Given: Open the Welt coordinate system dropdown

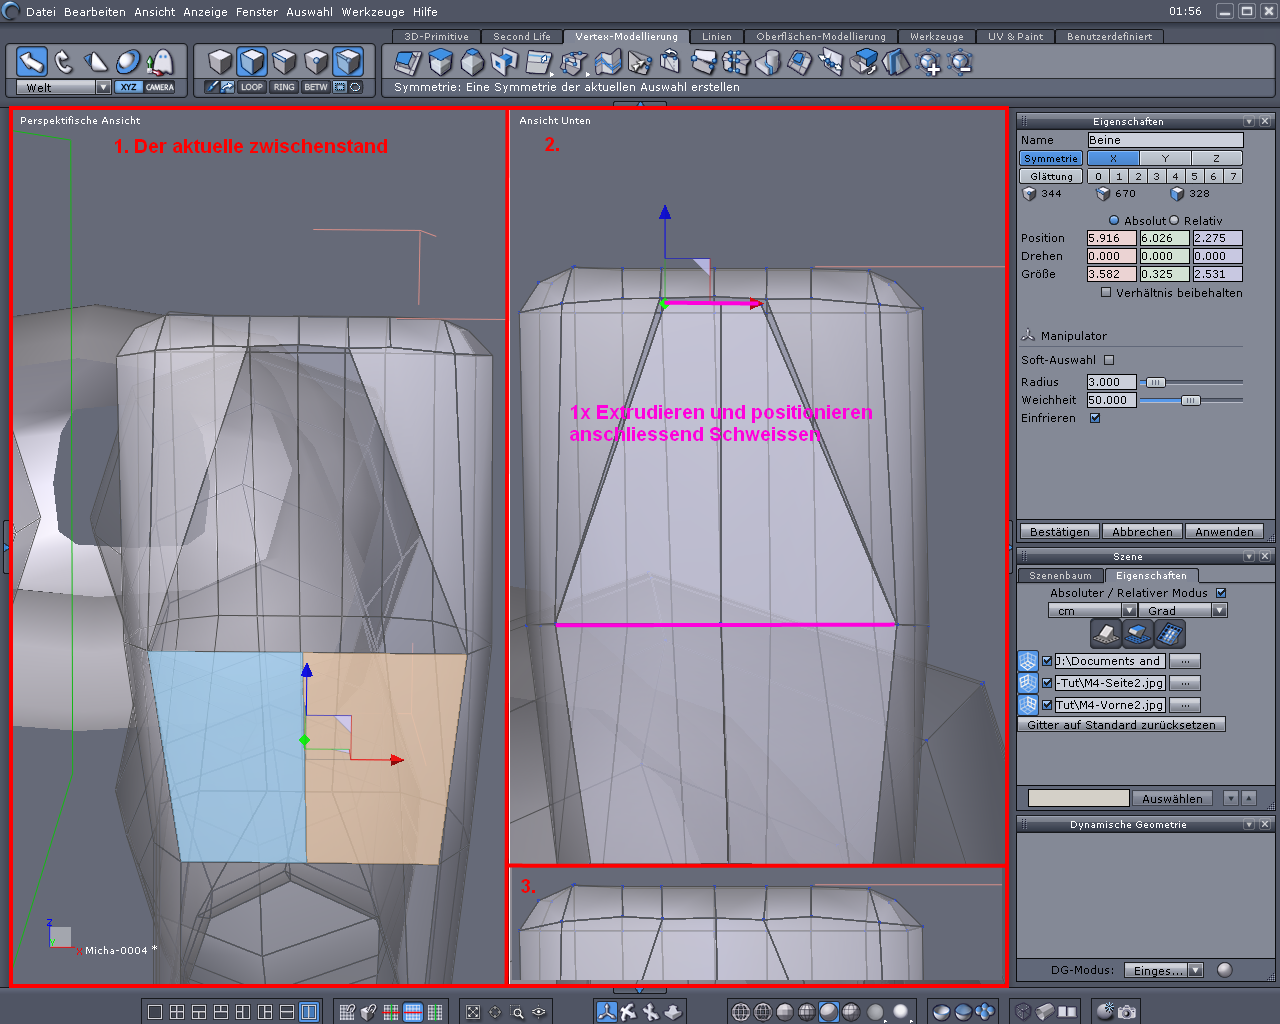Looking at the screenshot, I should click(103, 88).
